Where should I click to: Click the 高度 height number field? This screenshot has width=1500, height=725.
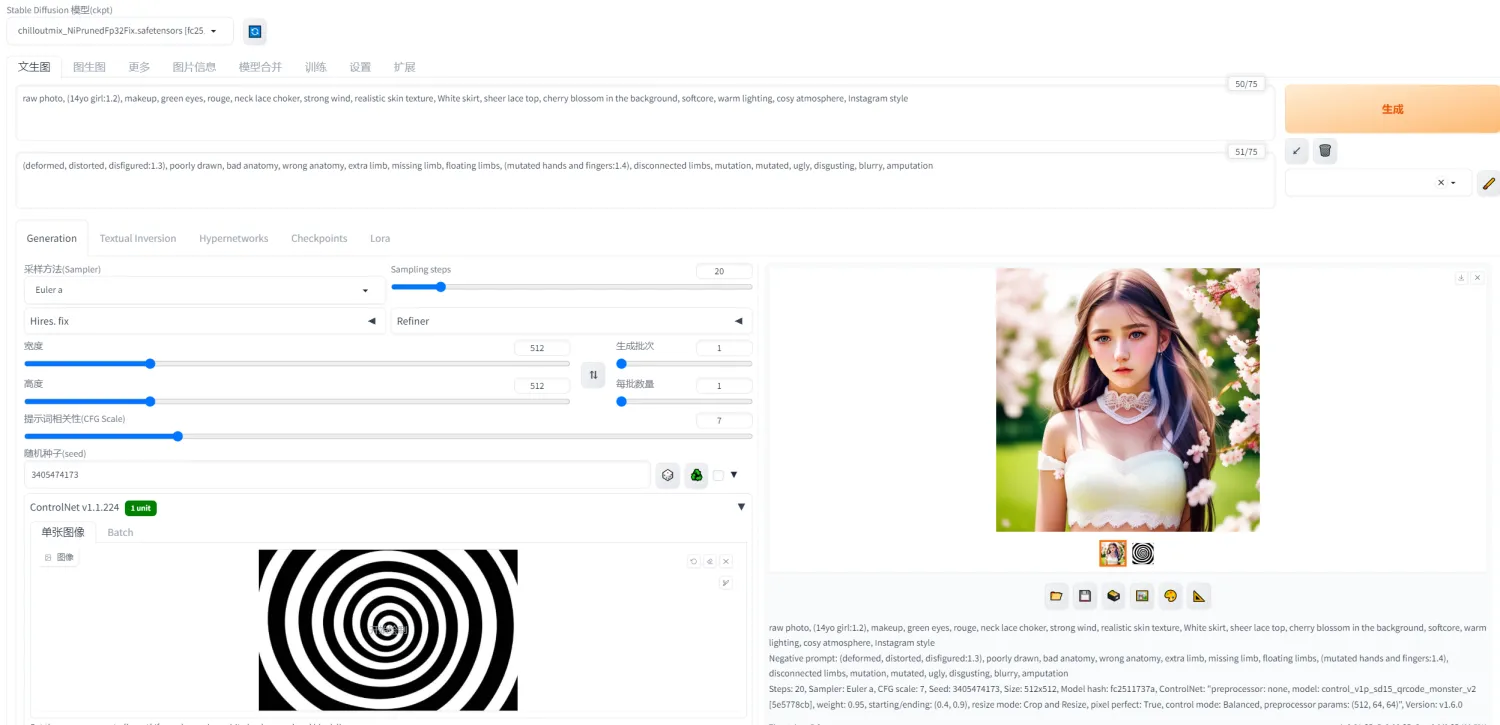(542, 386)
